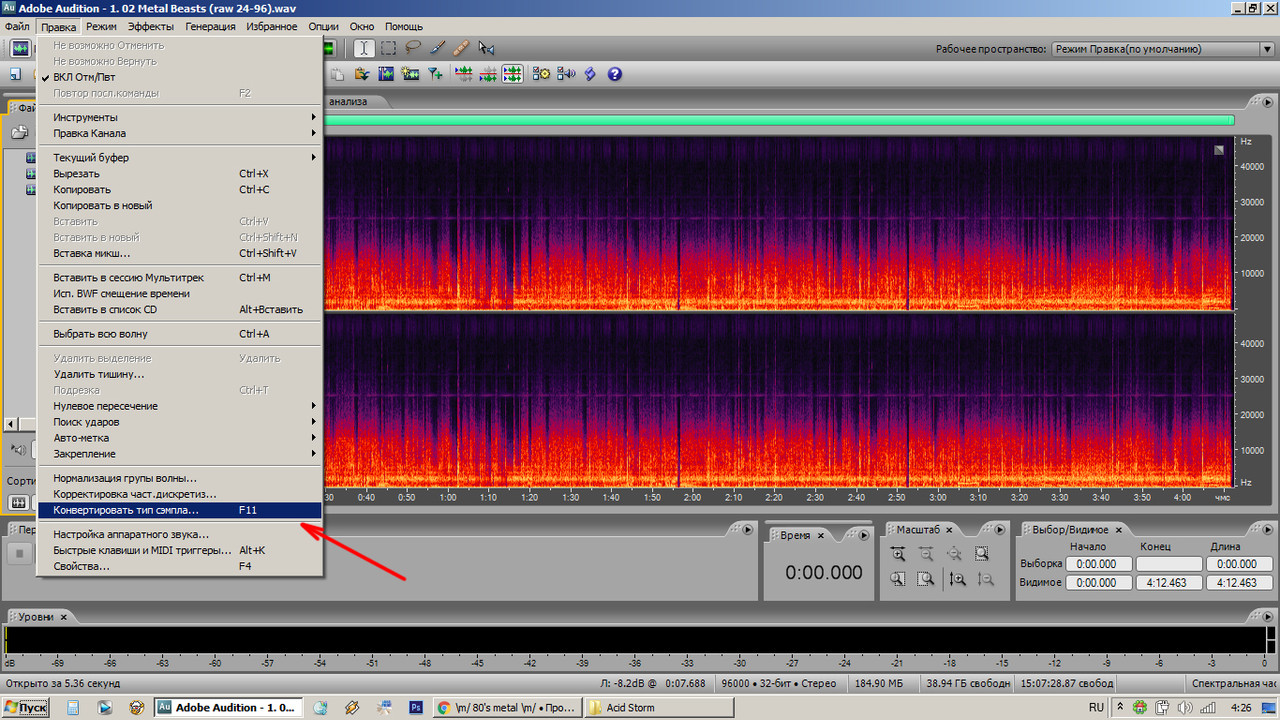Click the Пуск Start button
The image size is (1280, 720).
27,708
